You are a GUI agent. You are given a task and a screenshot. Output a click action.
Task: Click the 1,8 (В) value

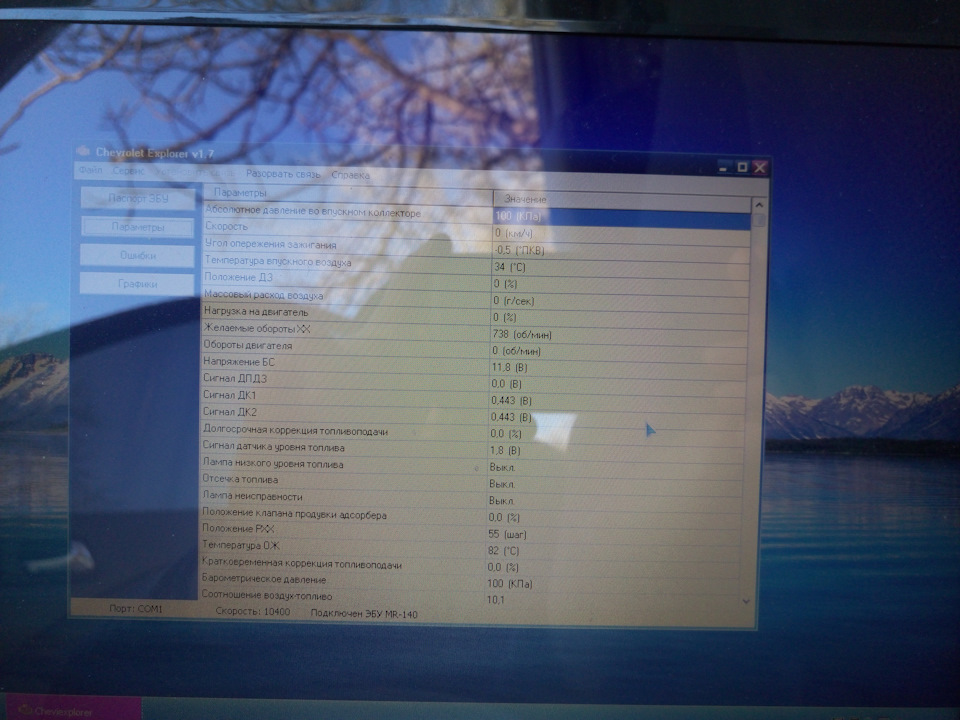(505, 451)
